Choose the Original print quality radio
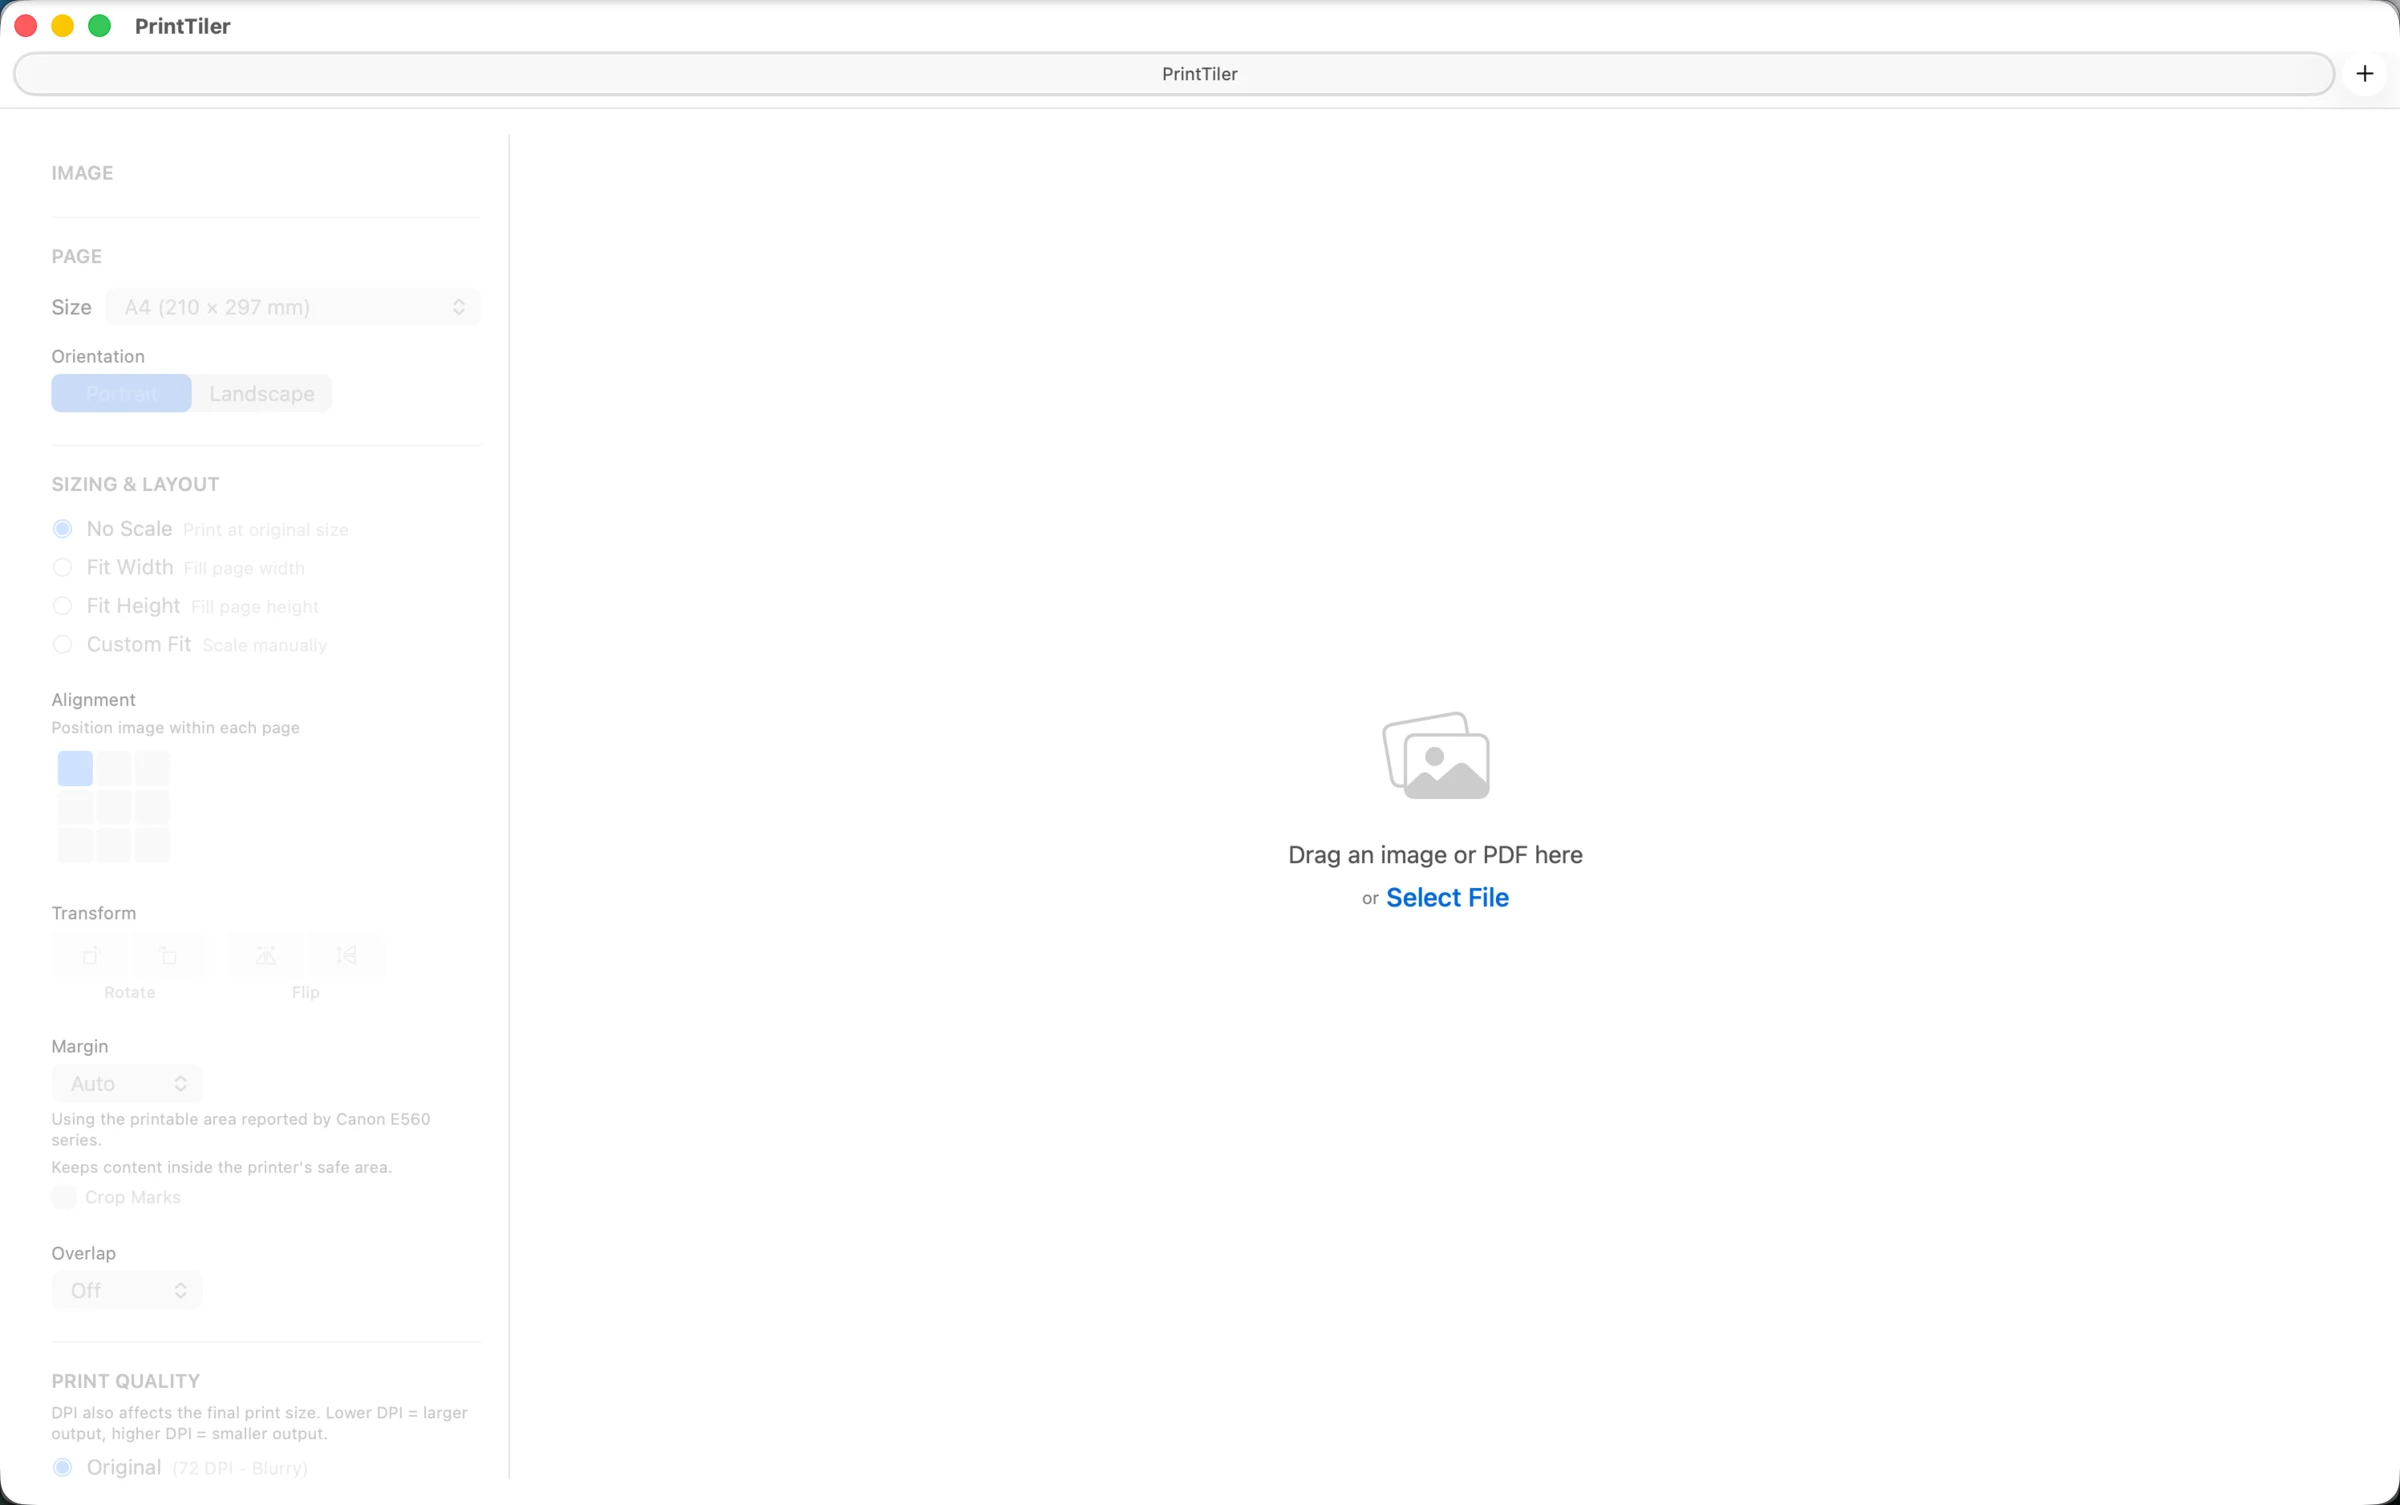2400x1505 pixels. (x=62, y=1468)
